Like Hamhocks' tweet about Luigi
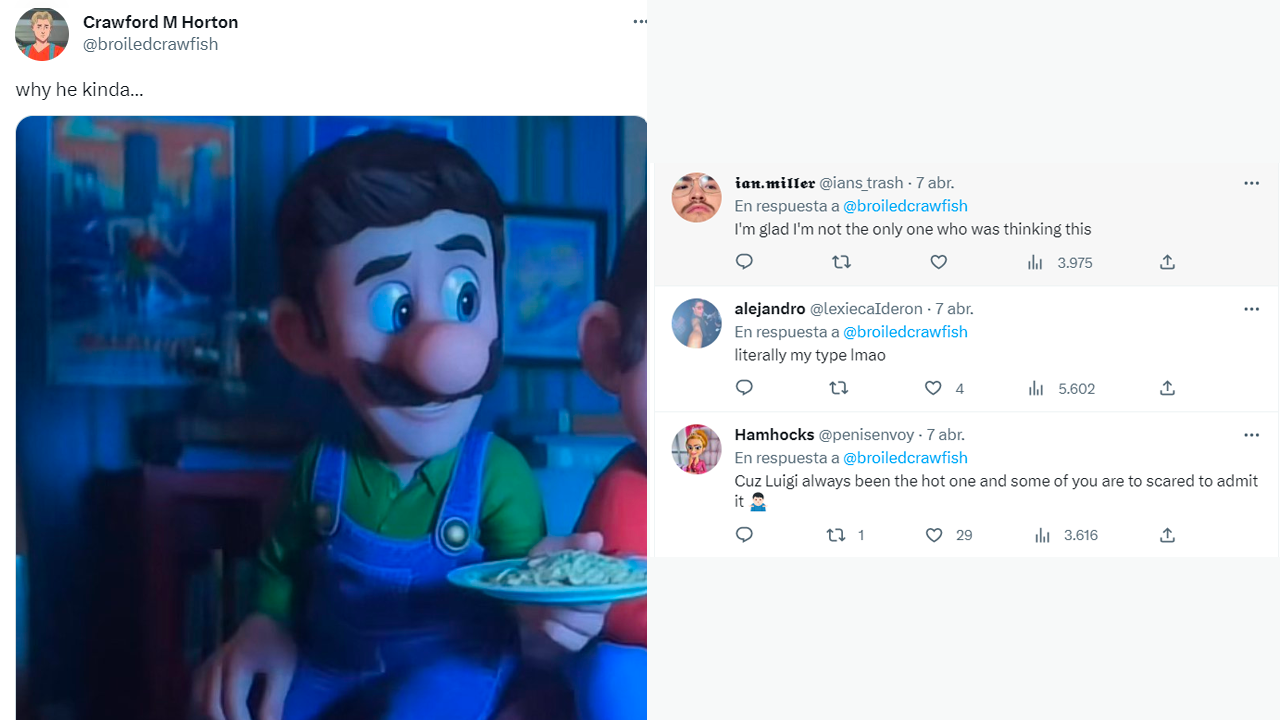The image size is (1280, 720). tap(934, 535)
